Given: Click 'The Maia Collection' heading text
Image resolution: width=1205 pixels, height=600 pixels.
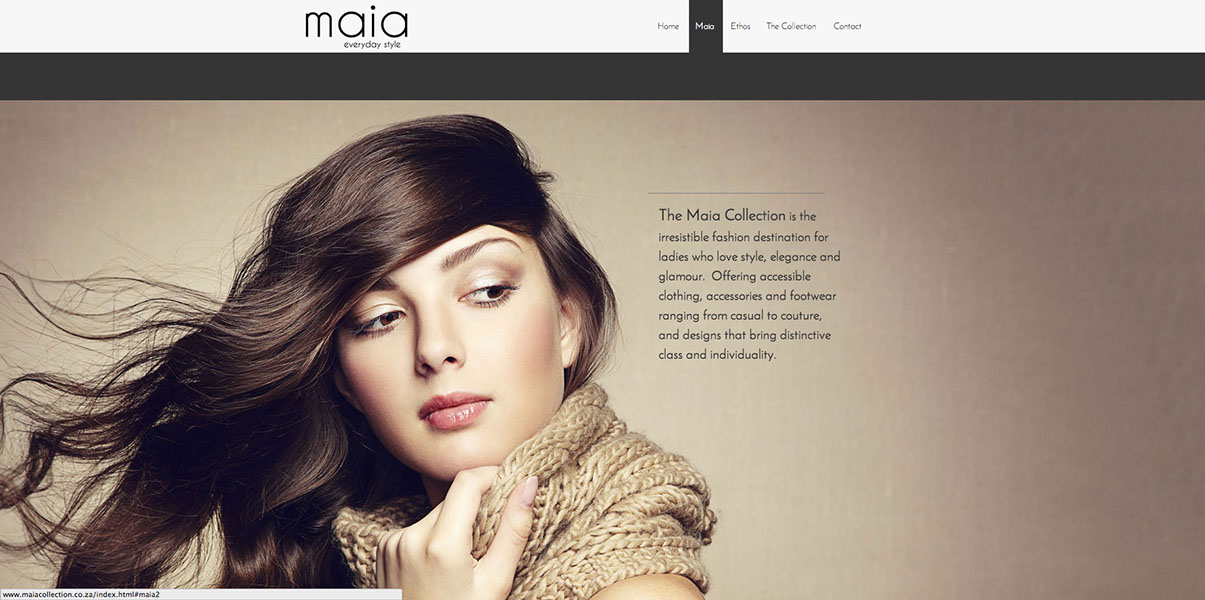Looking at the screenshot, I should click(x=722, y=215).
